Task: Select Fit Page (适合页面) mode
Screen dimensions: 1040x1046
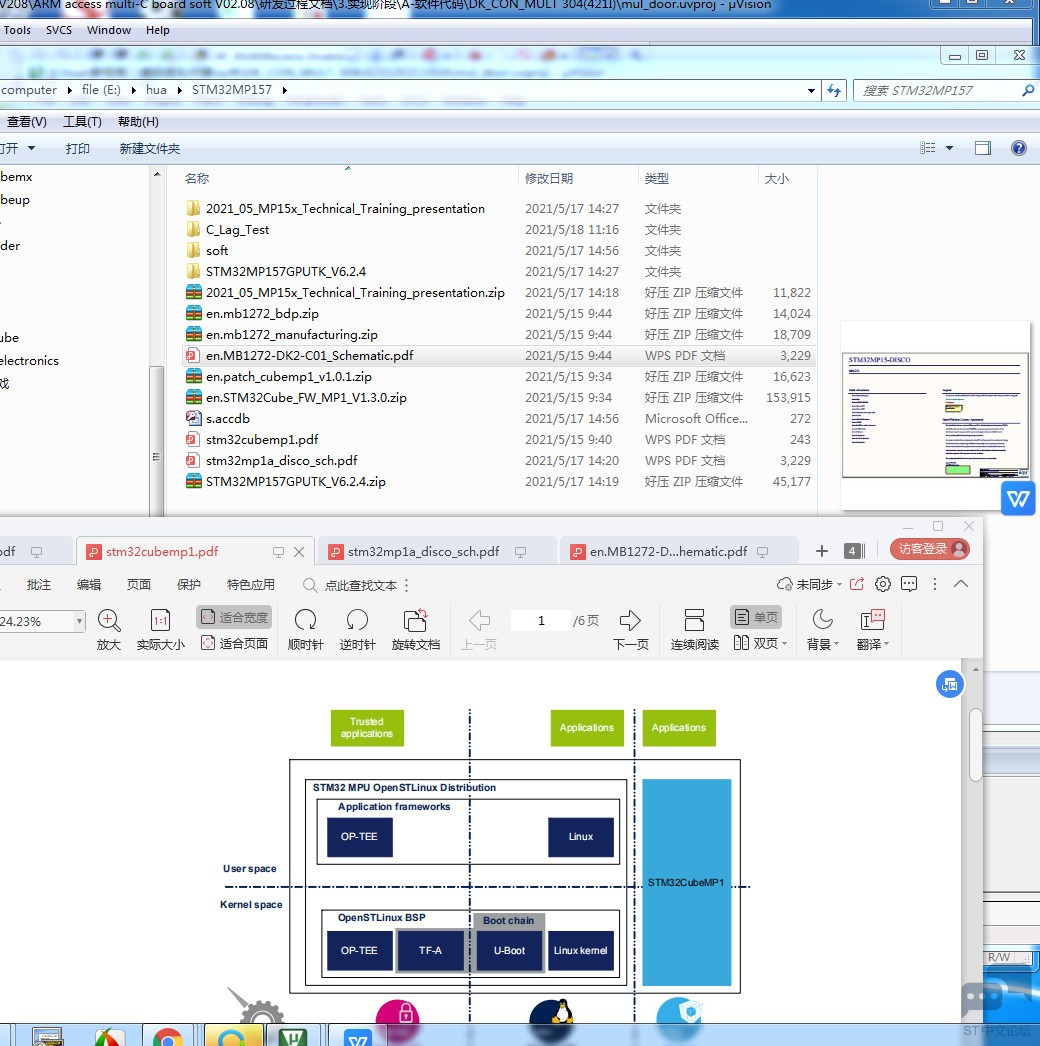Action: (x=235, y=643)
